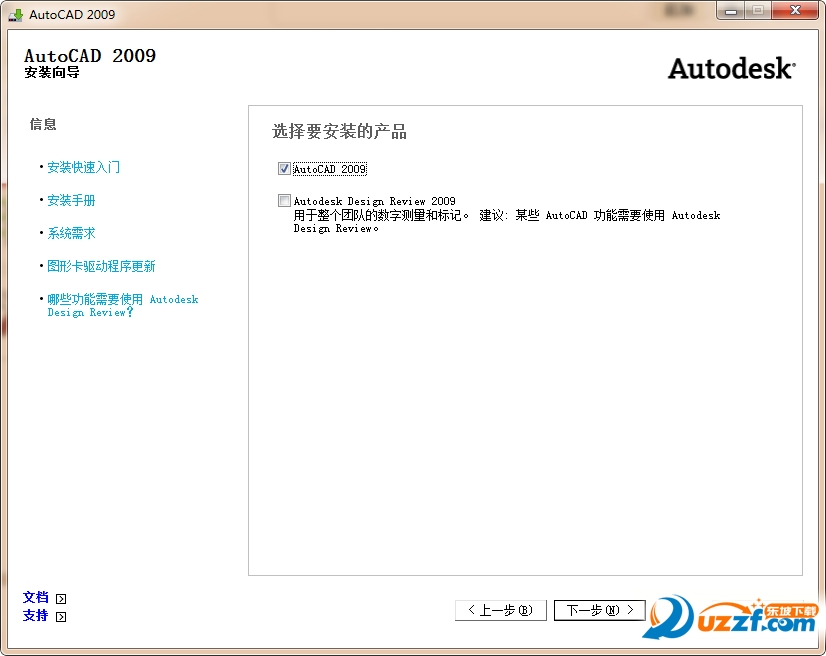Click the 安装向导 subtitle text

coord(52,72)
